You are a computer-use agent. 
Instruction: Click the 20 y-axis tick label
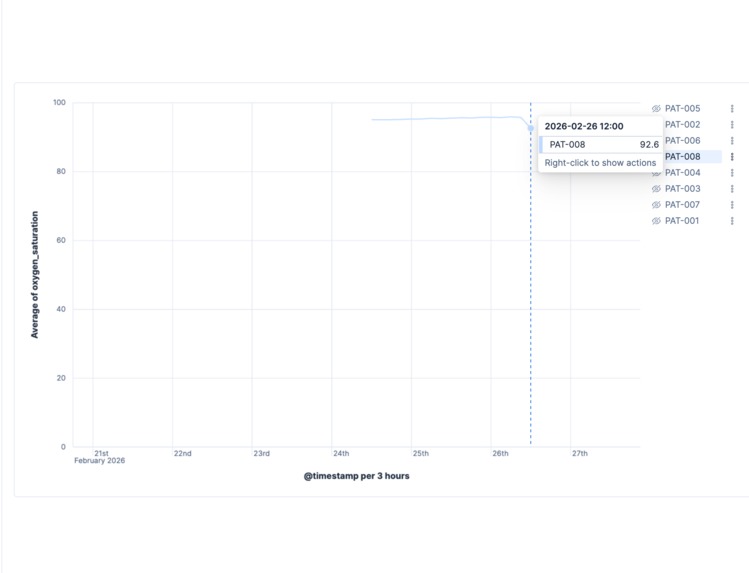click(x=61, y=378)
